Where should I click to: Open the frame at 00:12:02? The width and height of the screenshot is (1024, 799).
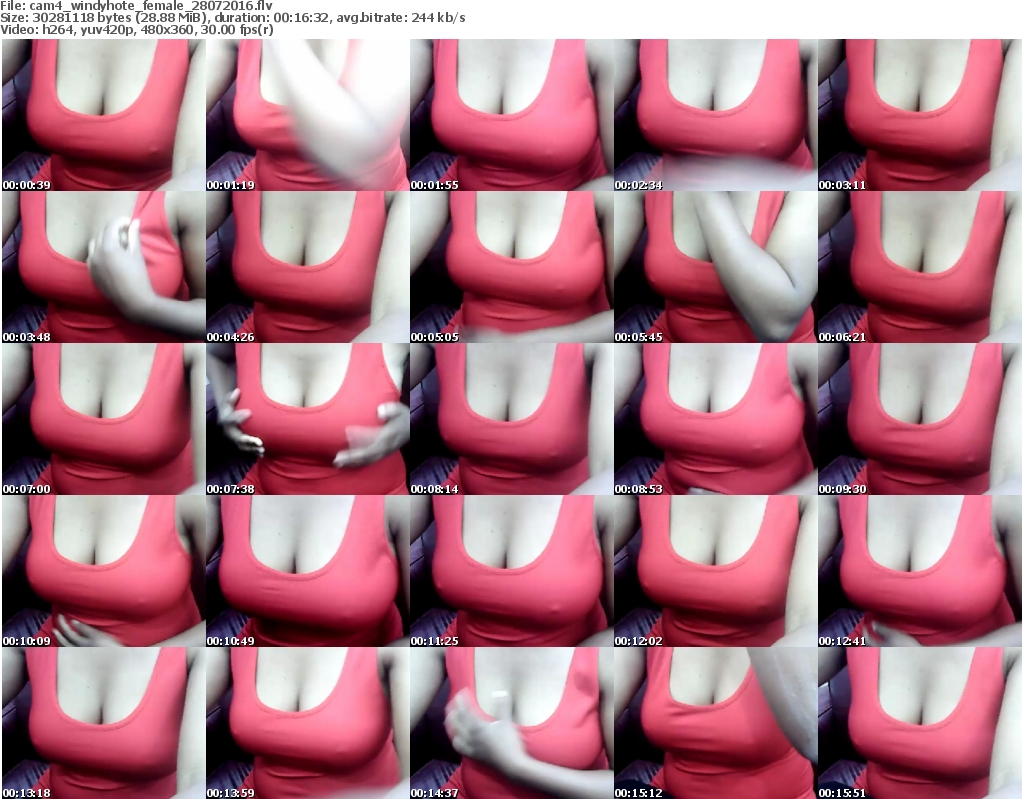click(716, 571)
